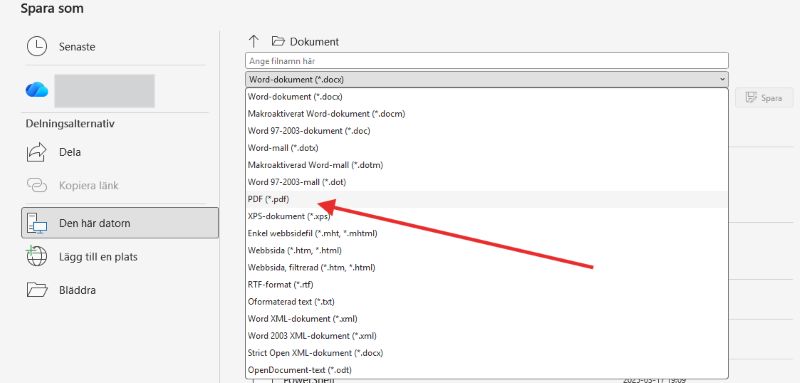Focus the Ange filnamn här field
This screenshot has height=383, width=800.
[x=487, y=61]
